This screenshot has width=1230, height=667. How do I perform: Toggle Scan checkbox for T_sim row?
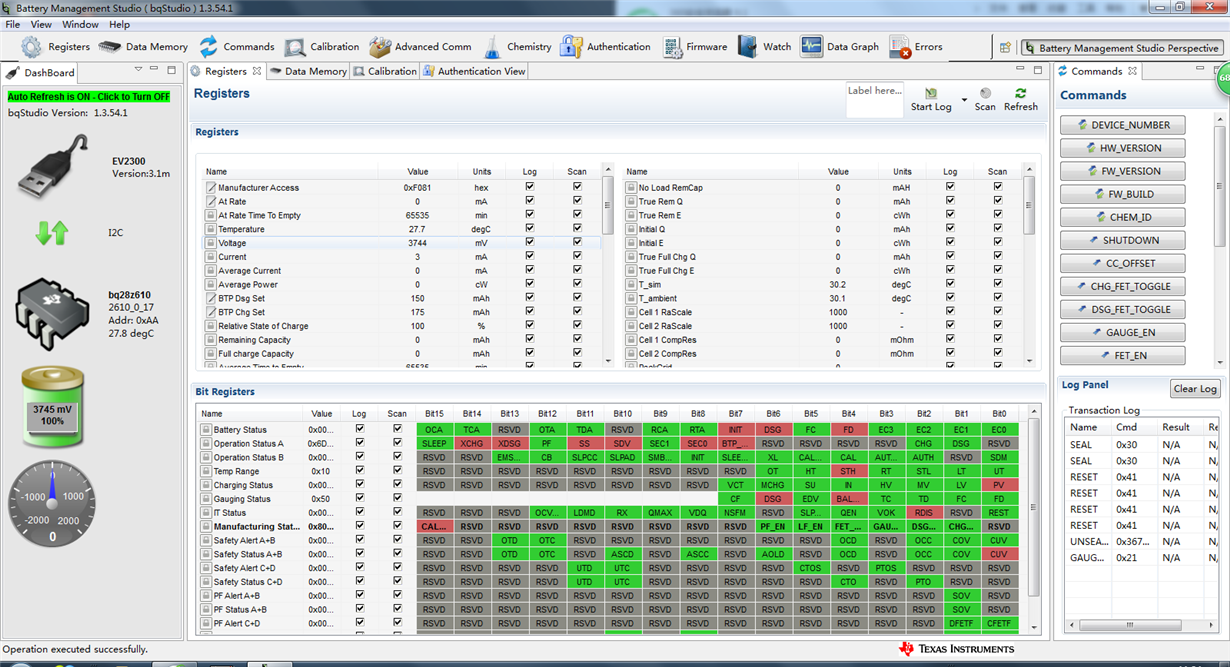tap(998, 283)
